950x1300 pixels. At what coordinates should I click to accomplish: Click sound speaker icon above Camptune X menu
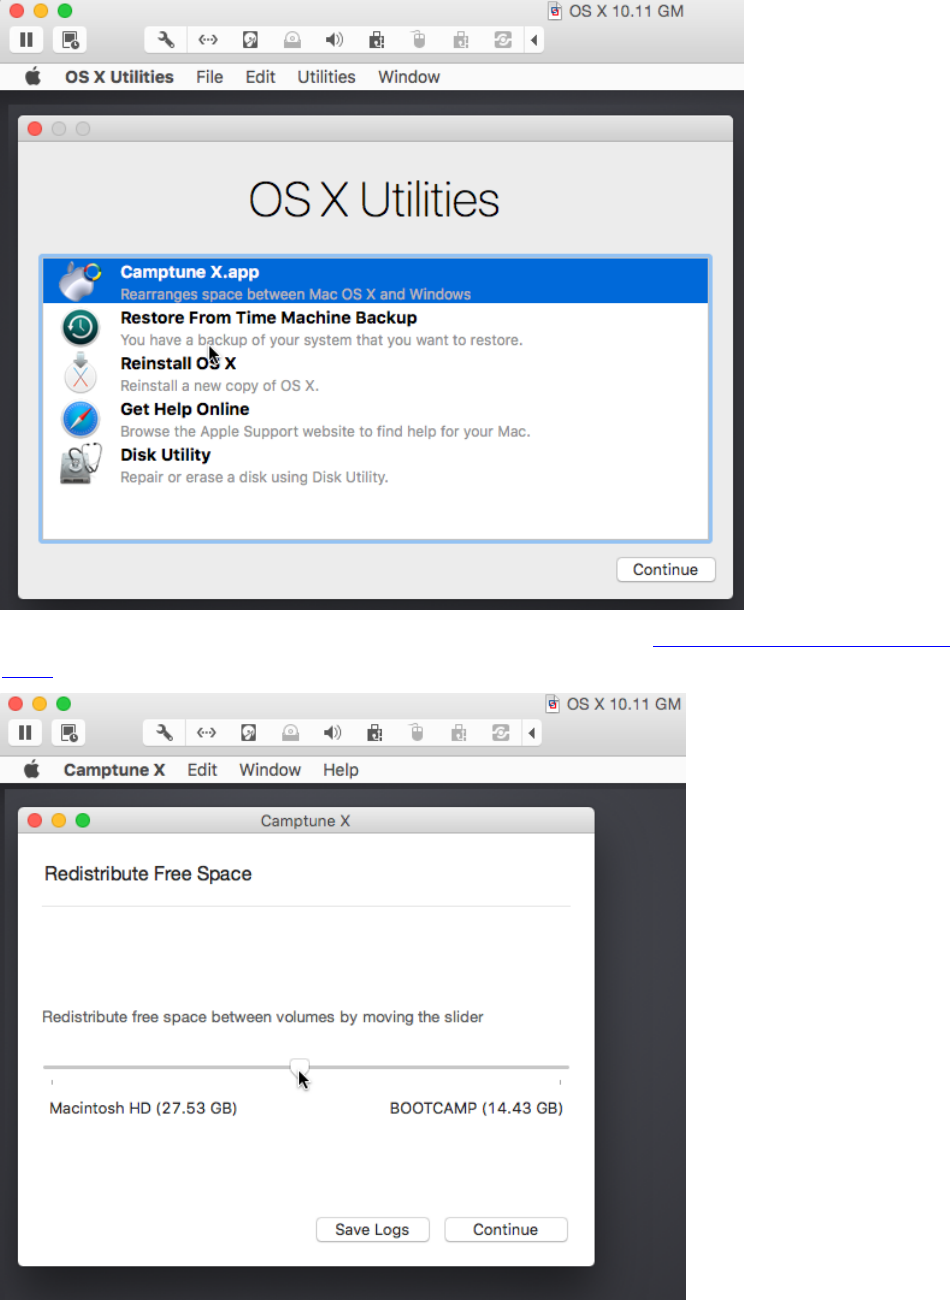tap(332, 733)
